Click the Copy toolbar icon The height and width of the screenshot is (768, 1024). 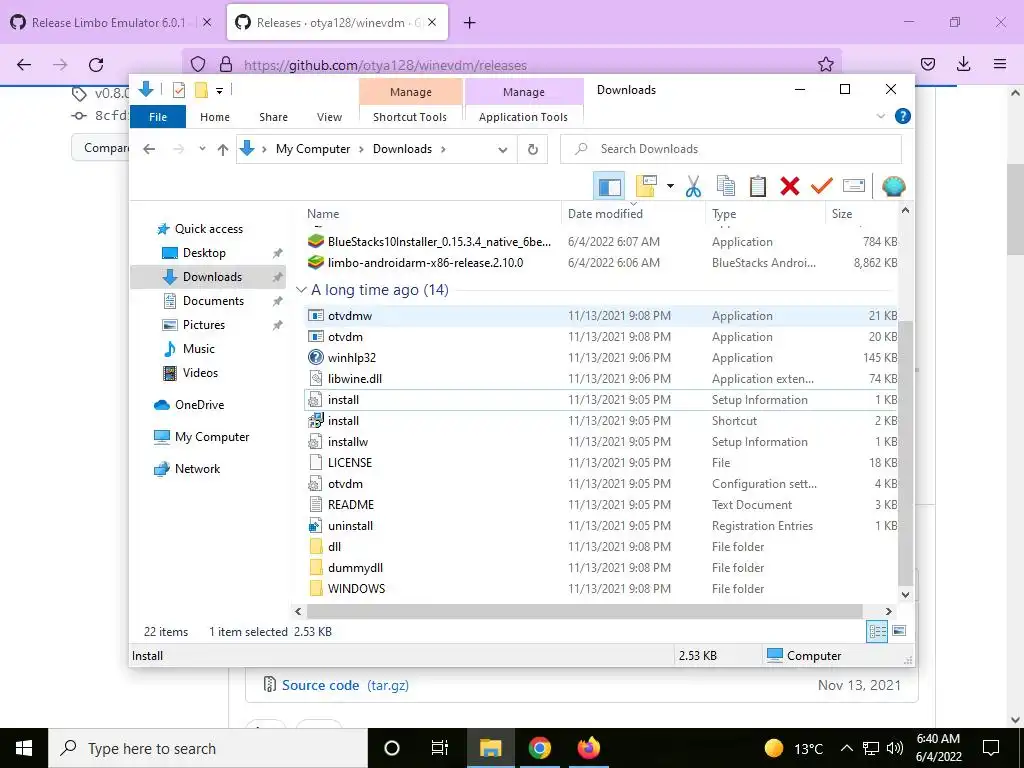726,186
